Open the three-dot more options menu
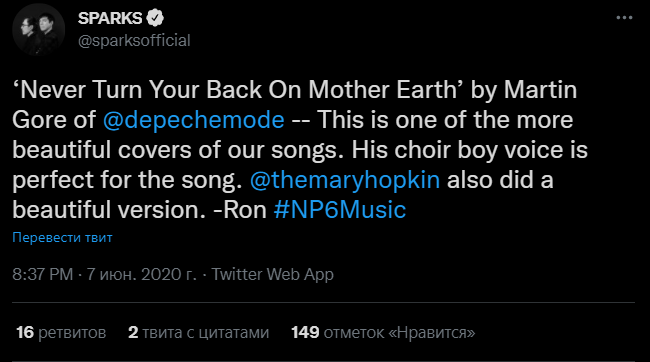650x362 pixels. coord(624,18)
